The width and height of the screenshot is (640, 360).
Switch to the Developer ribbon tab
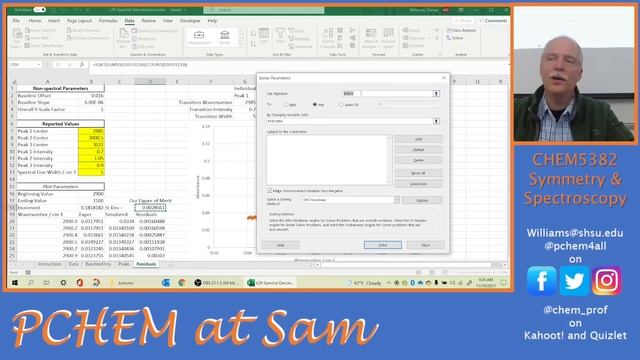click(x=190, y=20)
